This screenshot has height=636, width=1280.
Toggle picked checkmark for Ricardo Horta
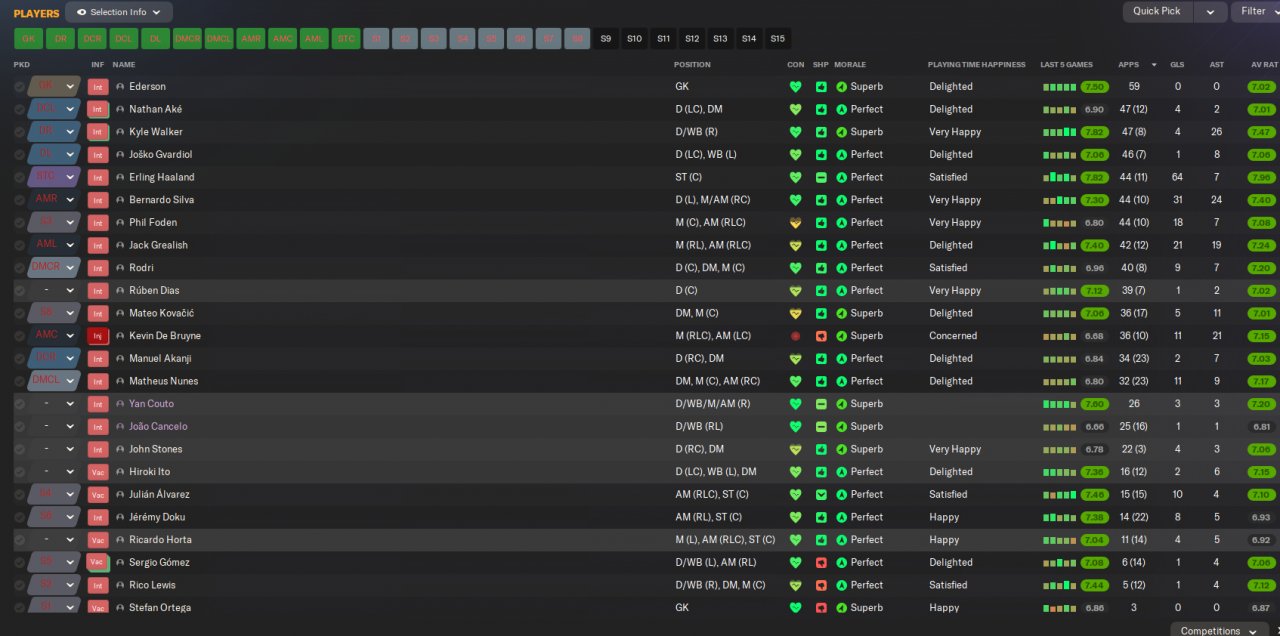[19, 540]
